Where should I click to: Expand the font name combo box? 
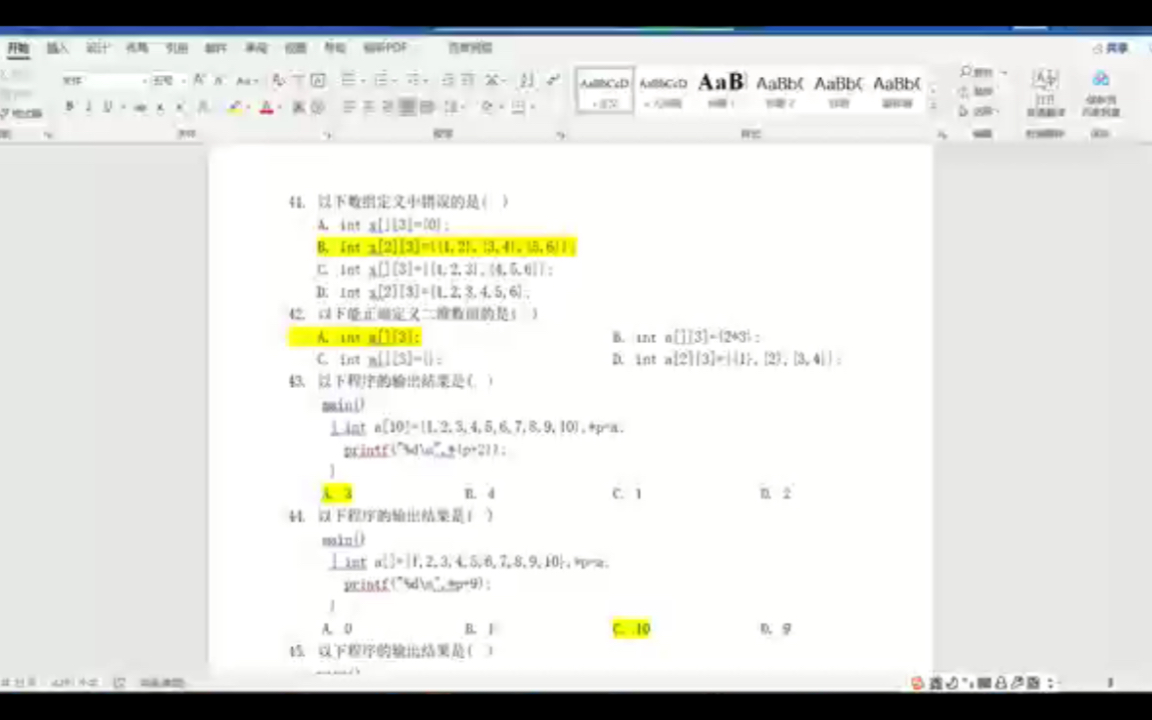tap(145, 80)
